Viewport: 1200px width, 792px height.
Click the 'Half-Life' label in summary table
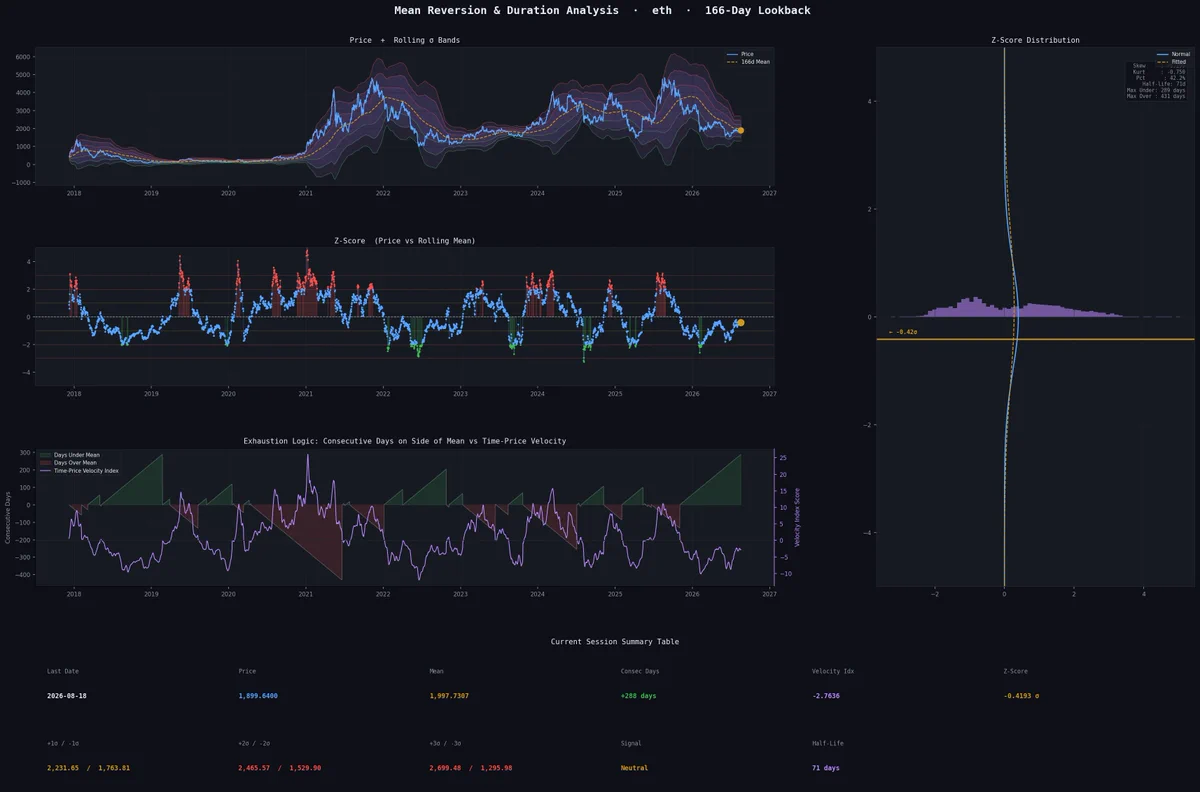(828, 743)
